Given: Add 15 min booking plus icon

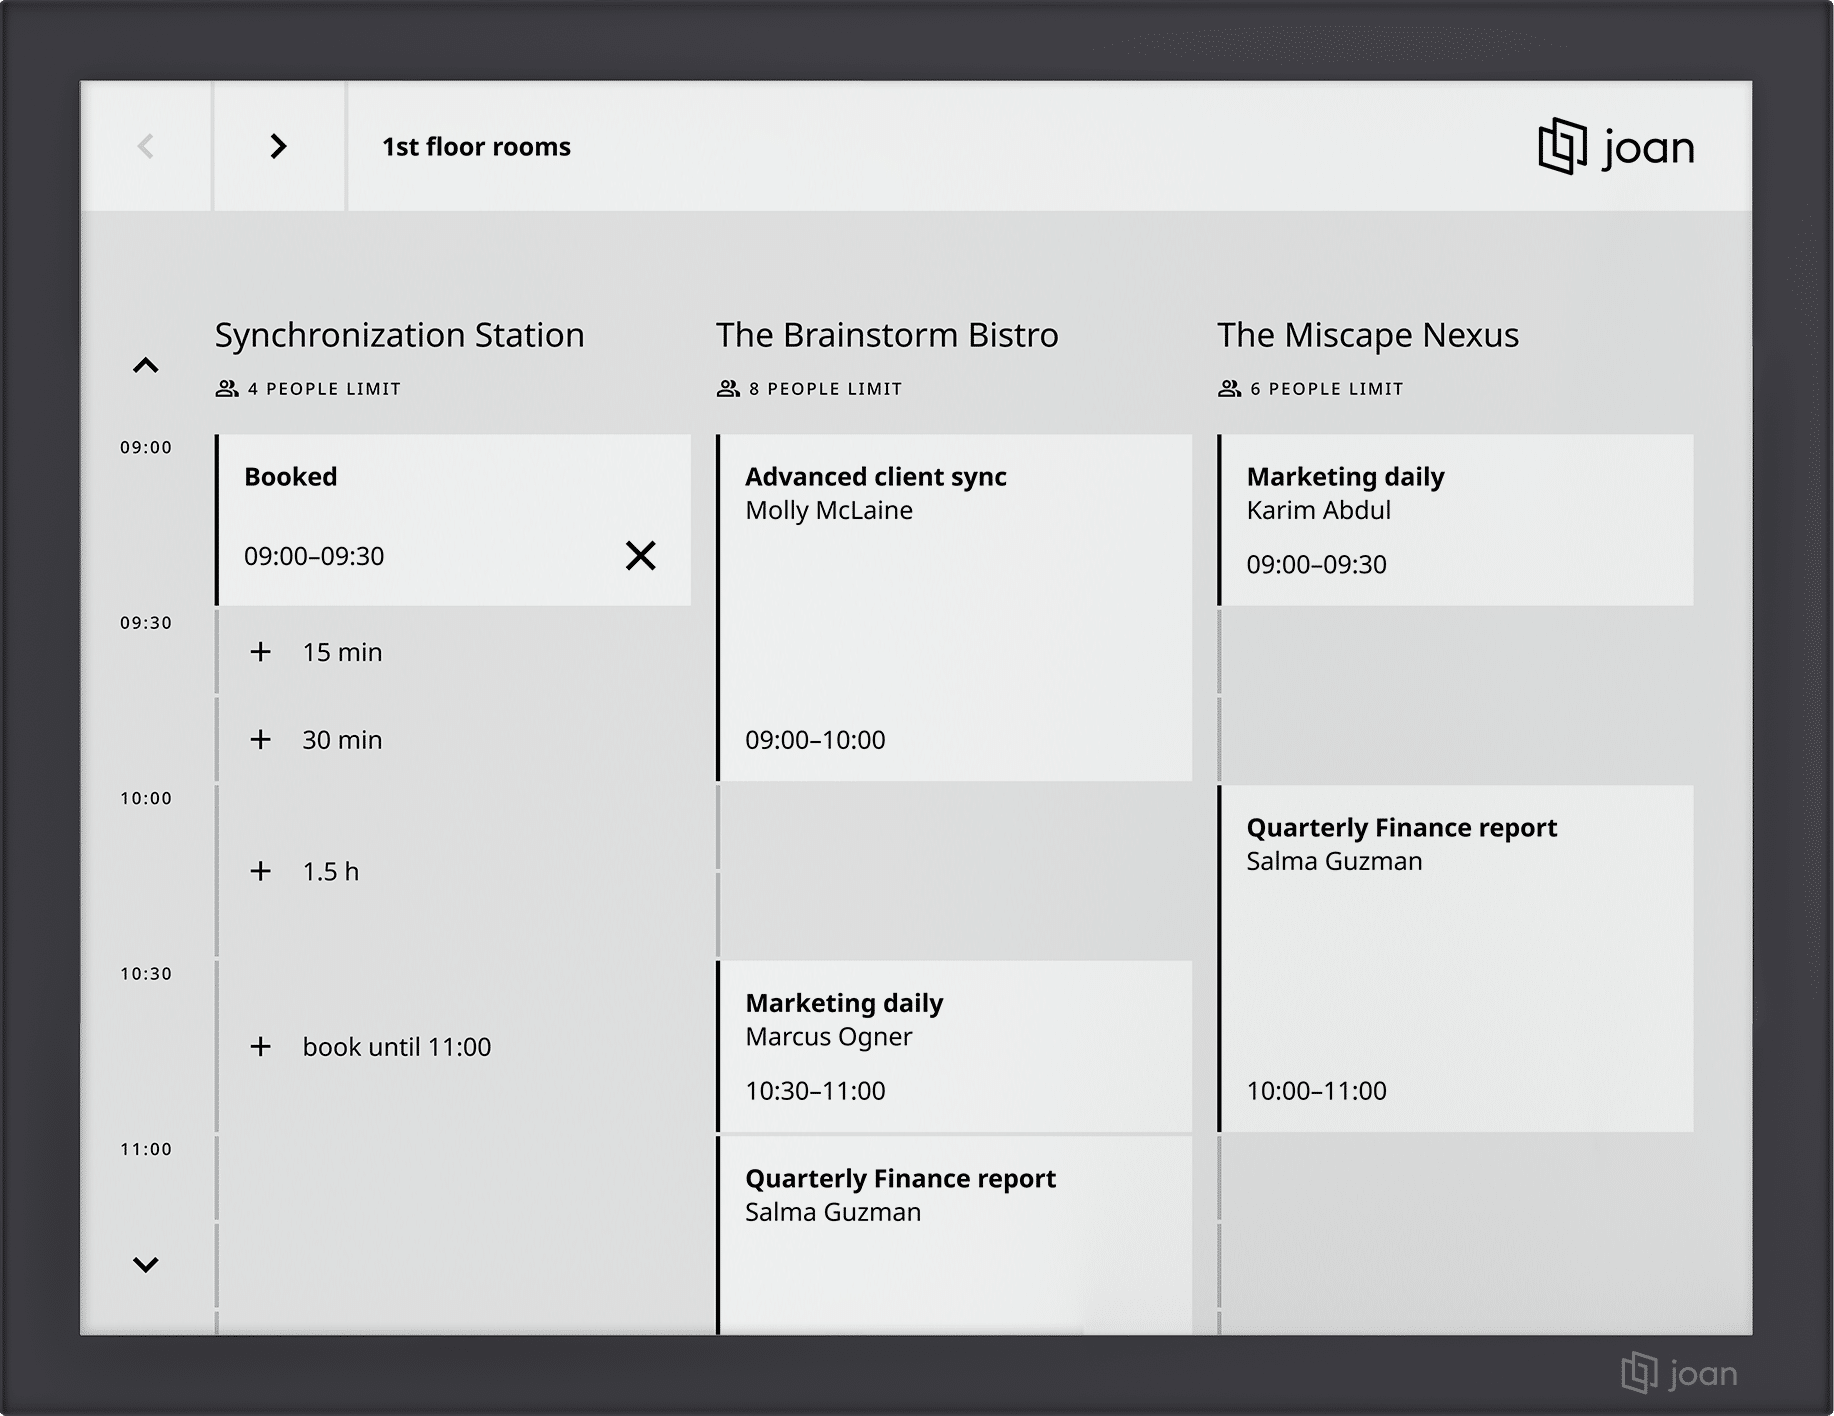Looking at the screenshot, I should 261,652.
